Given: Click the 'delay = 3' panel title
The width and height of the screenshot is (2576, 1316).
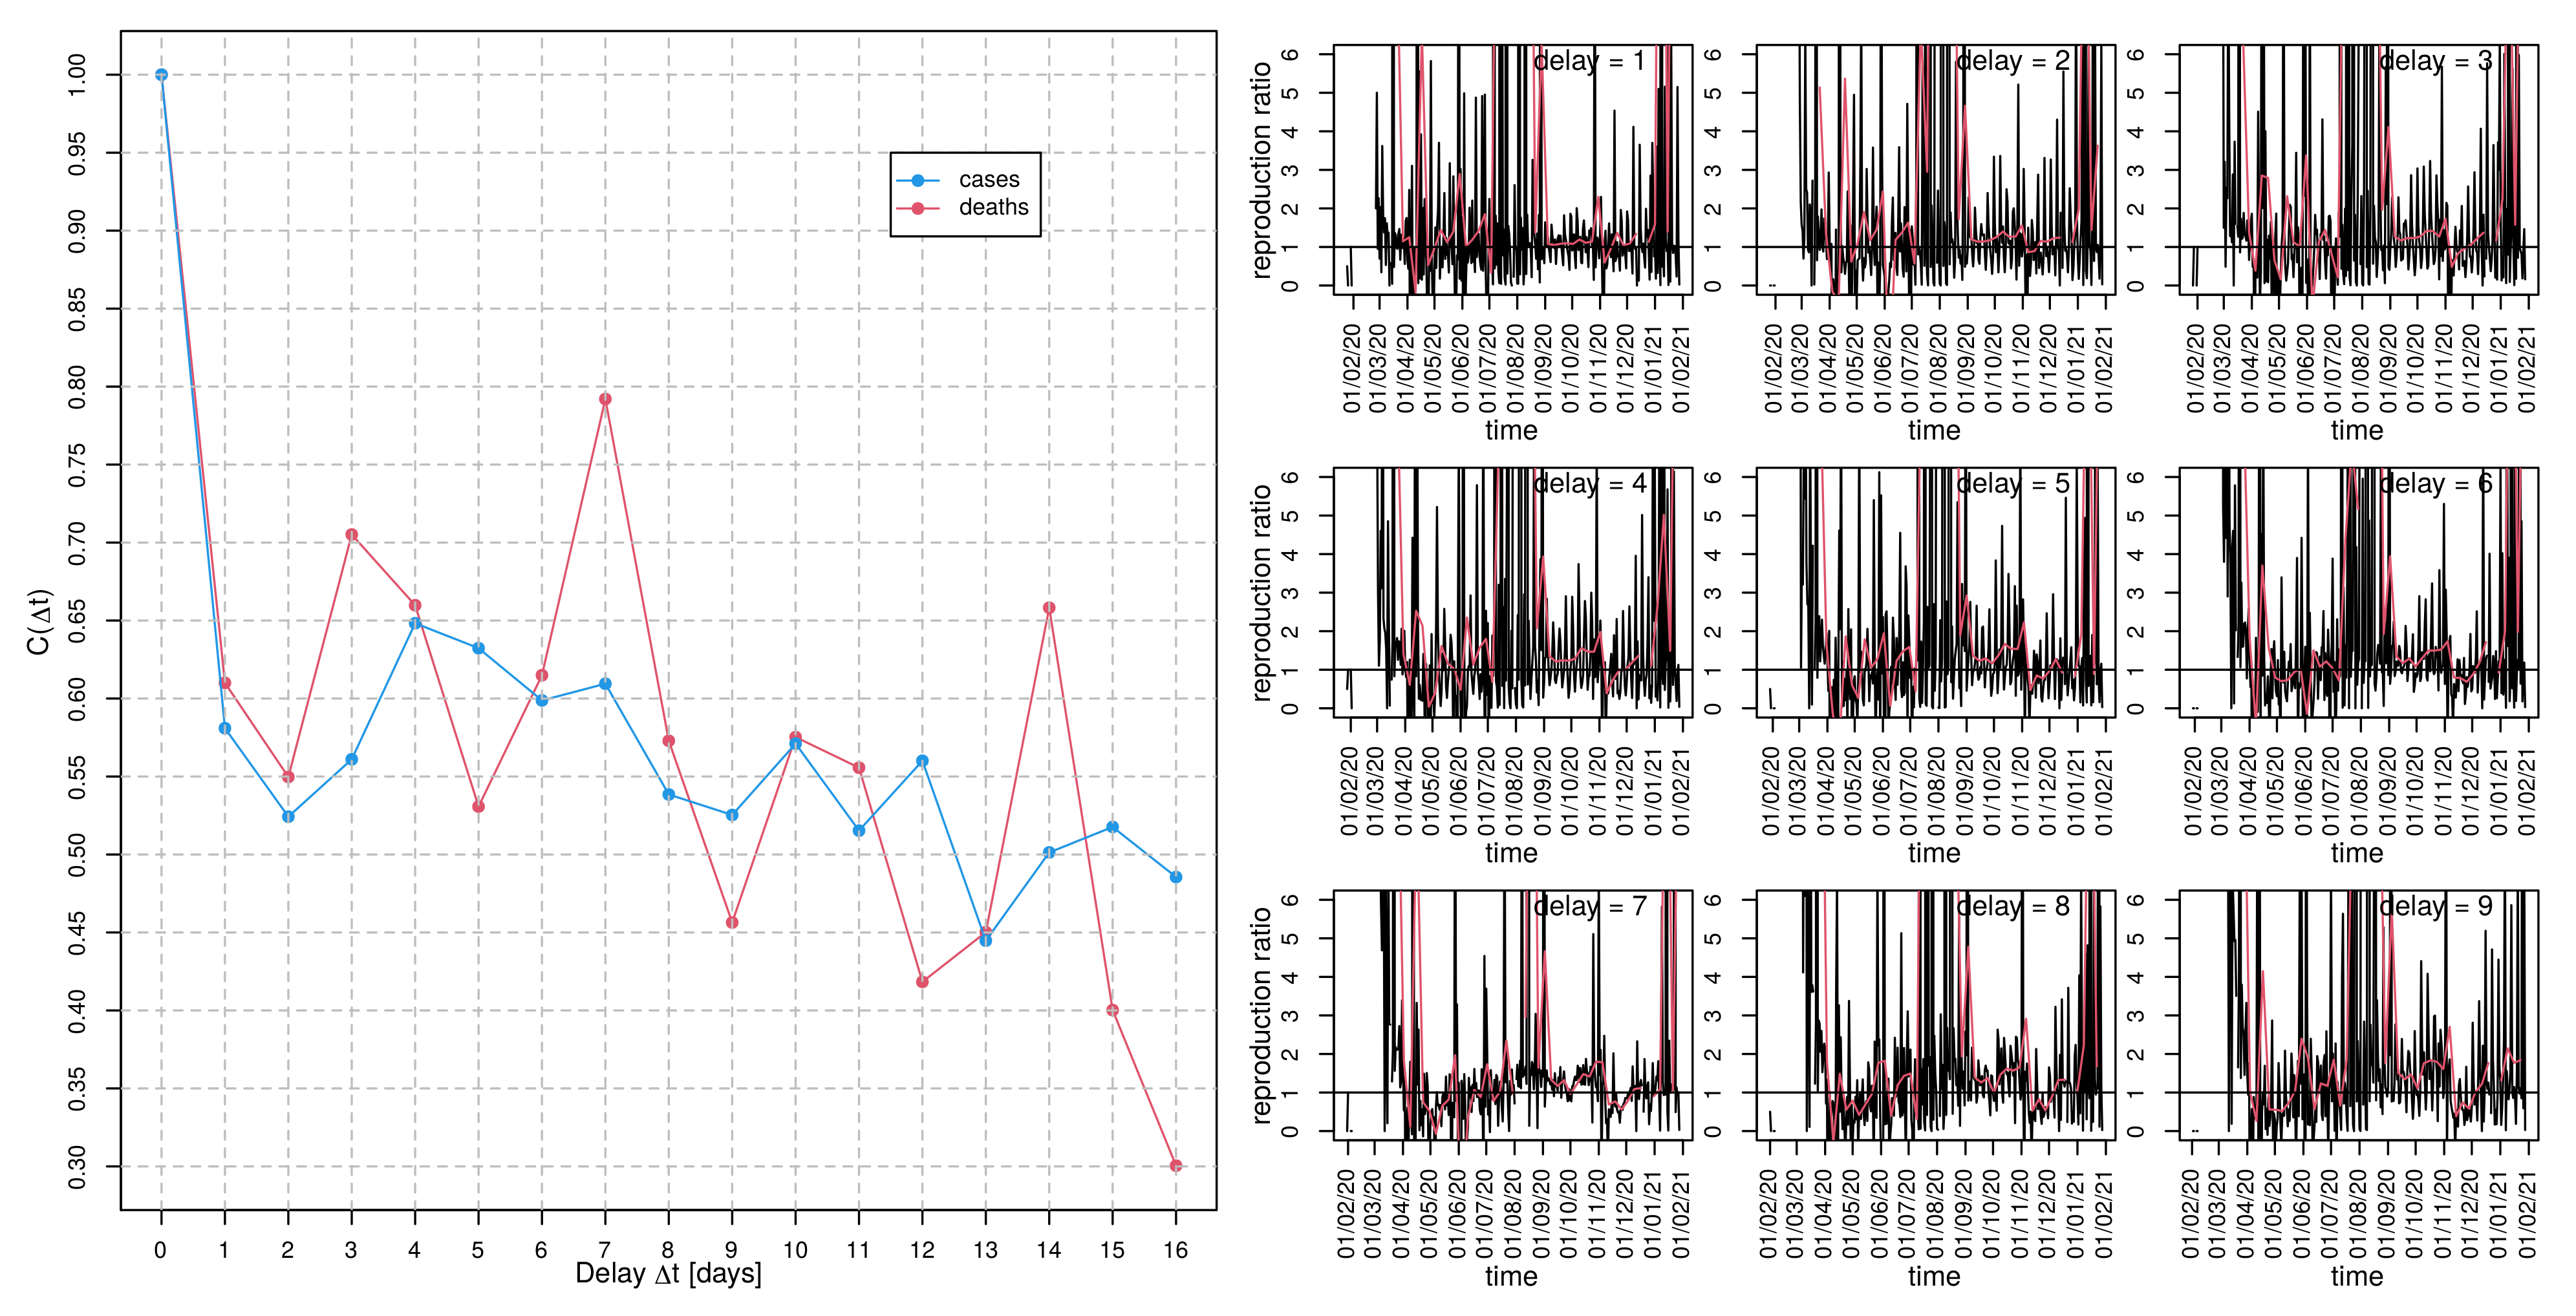Looking at the screenshot, I should (x=2435, y=61).
